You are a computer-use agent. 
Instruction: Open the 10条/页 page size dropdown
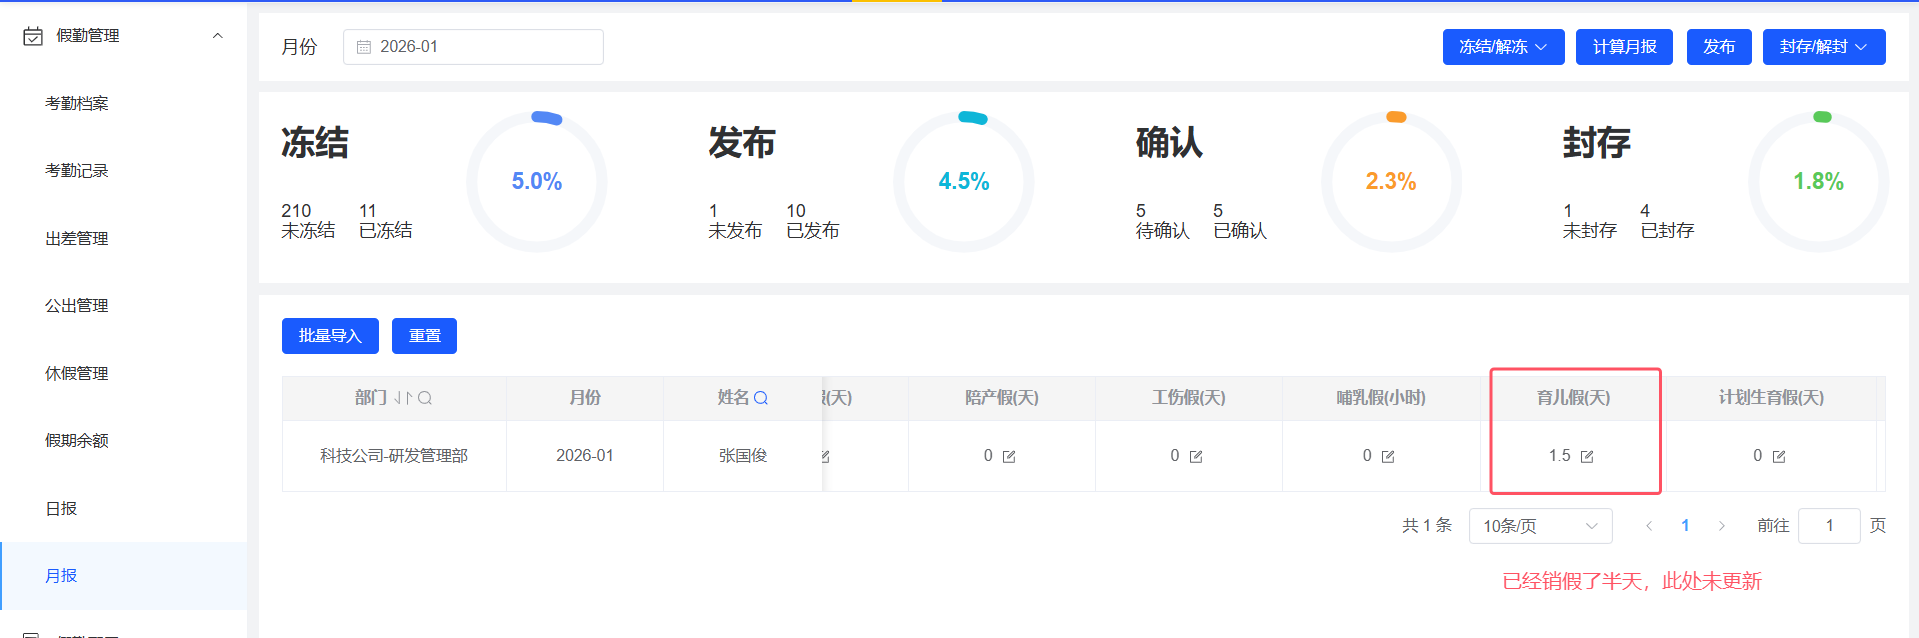tap(1540, 526)
